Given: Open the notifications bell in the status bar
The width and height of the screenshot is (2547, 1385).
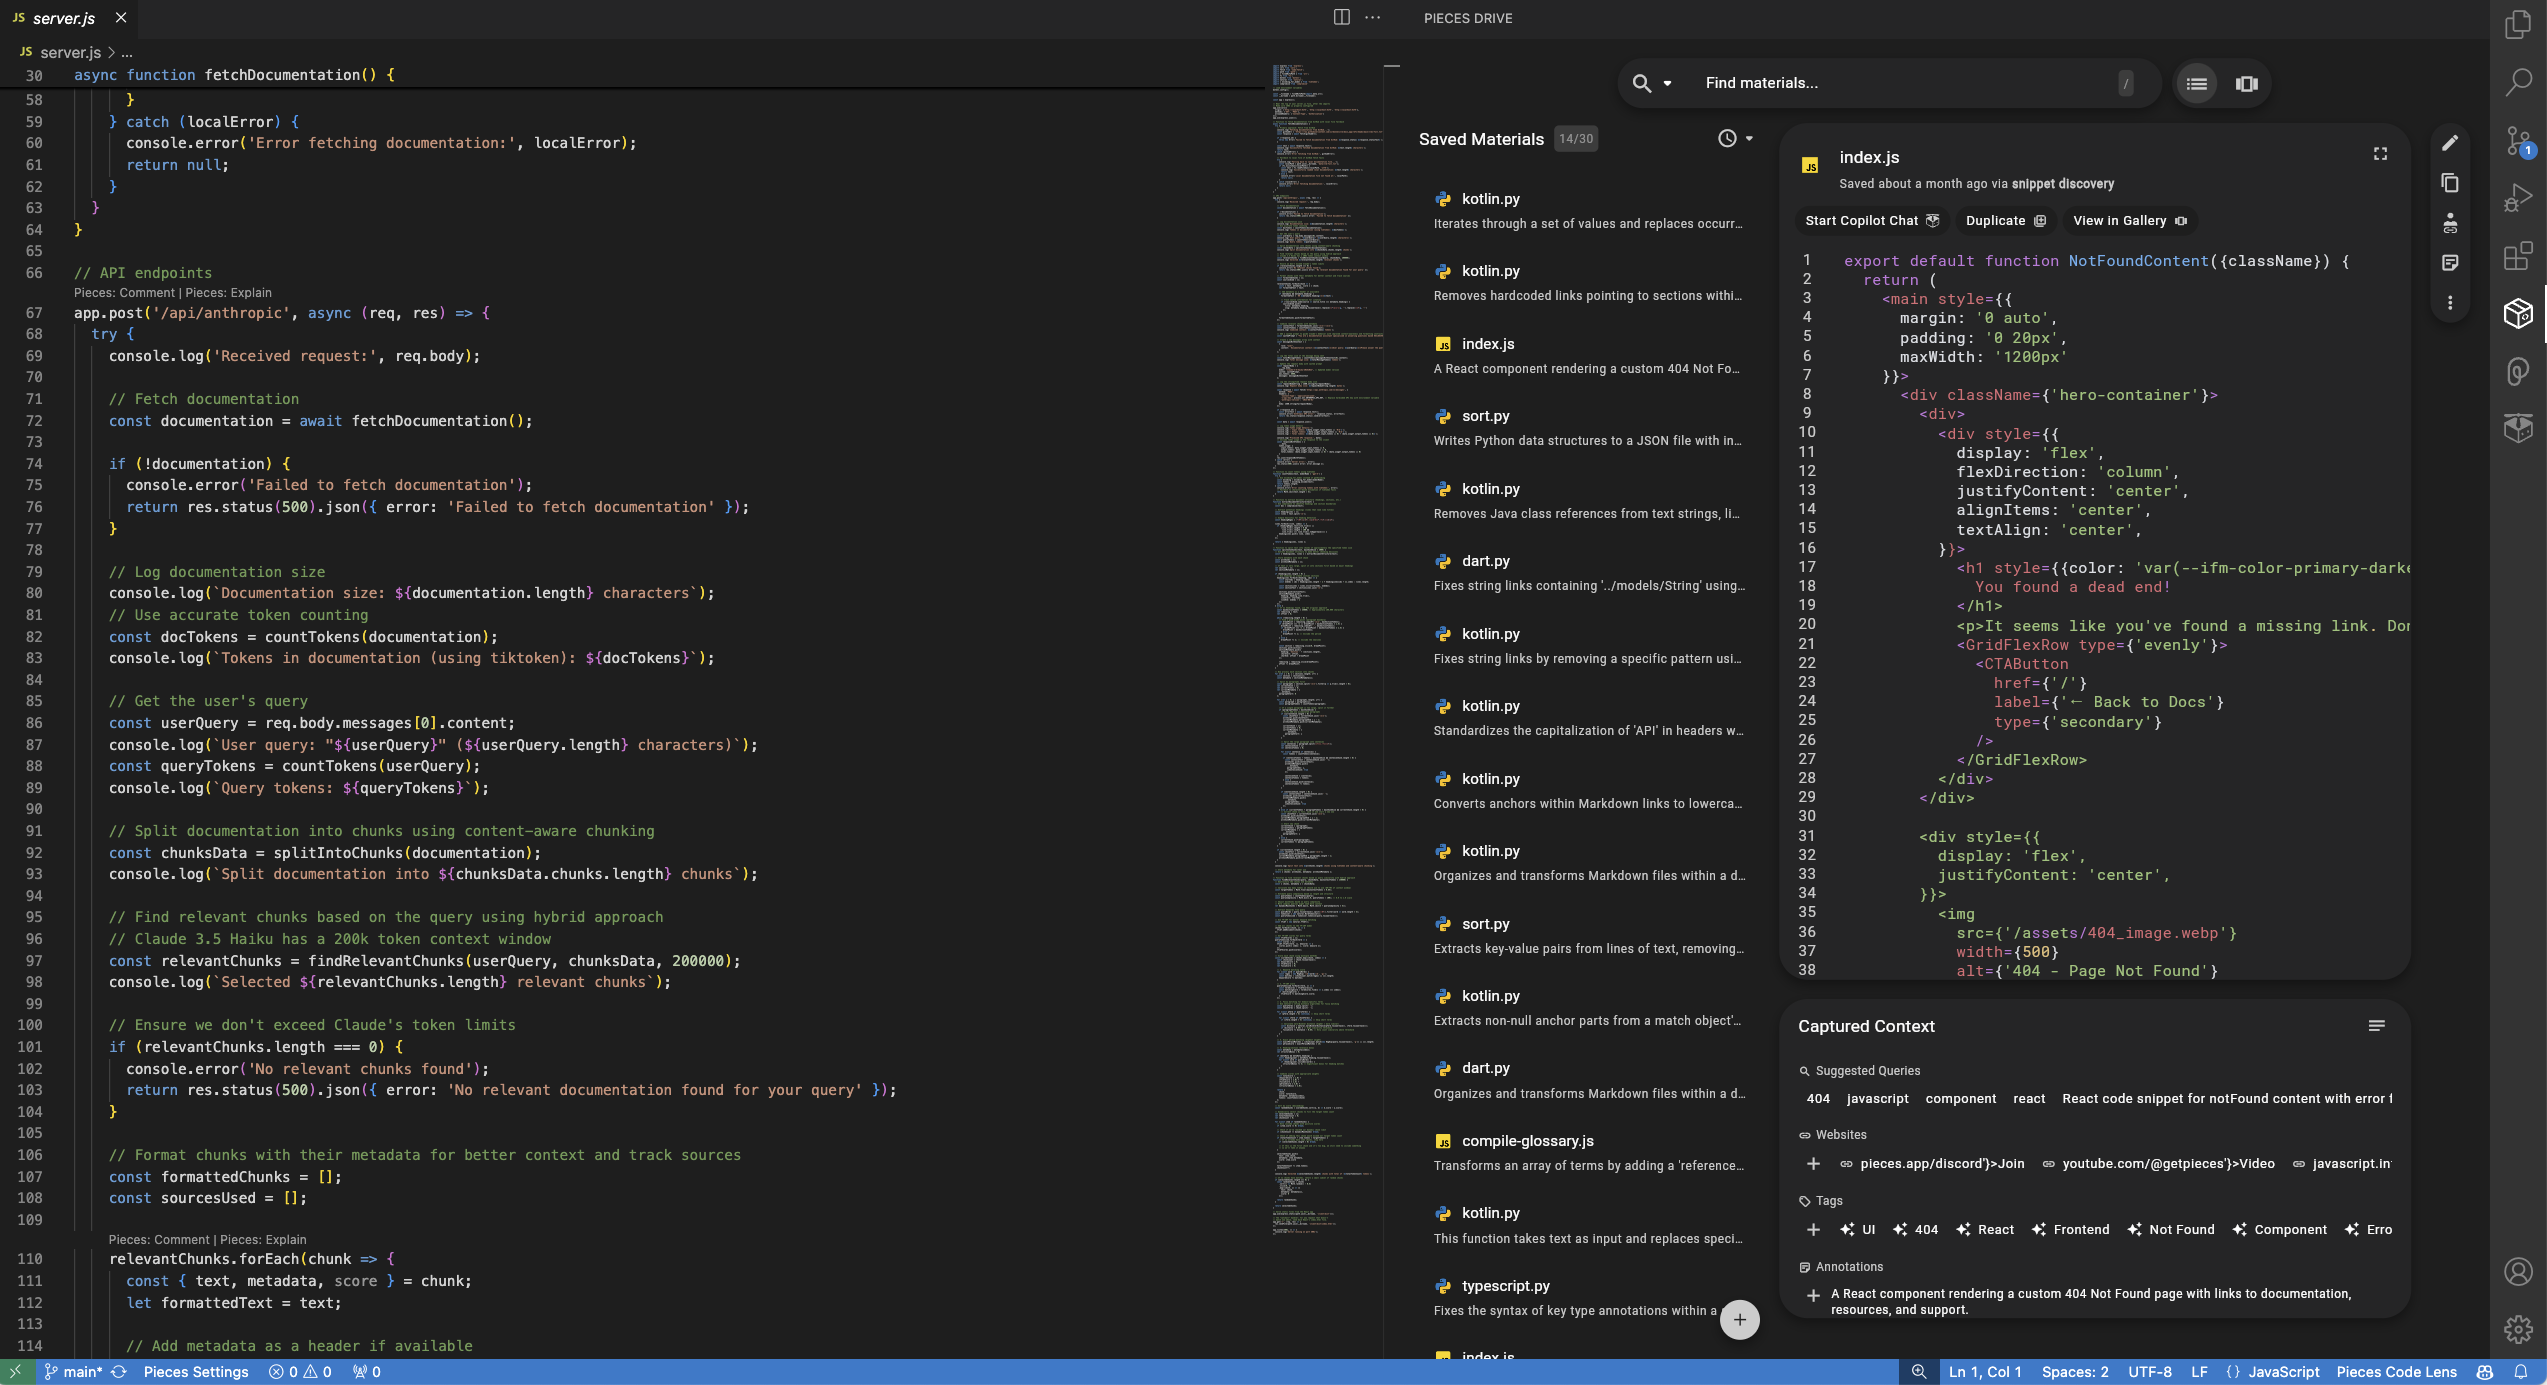Looking at the screenshot, I should (2521, 1372).
